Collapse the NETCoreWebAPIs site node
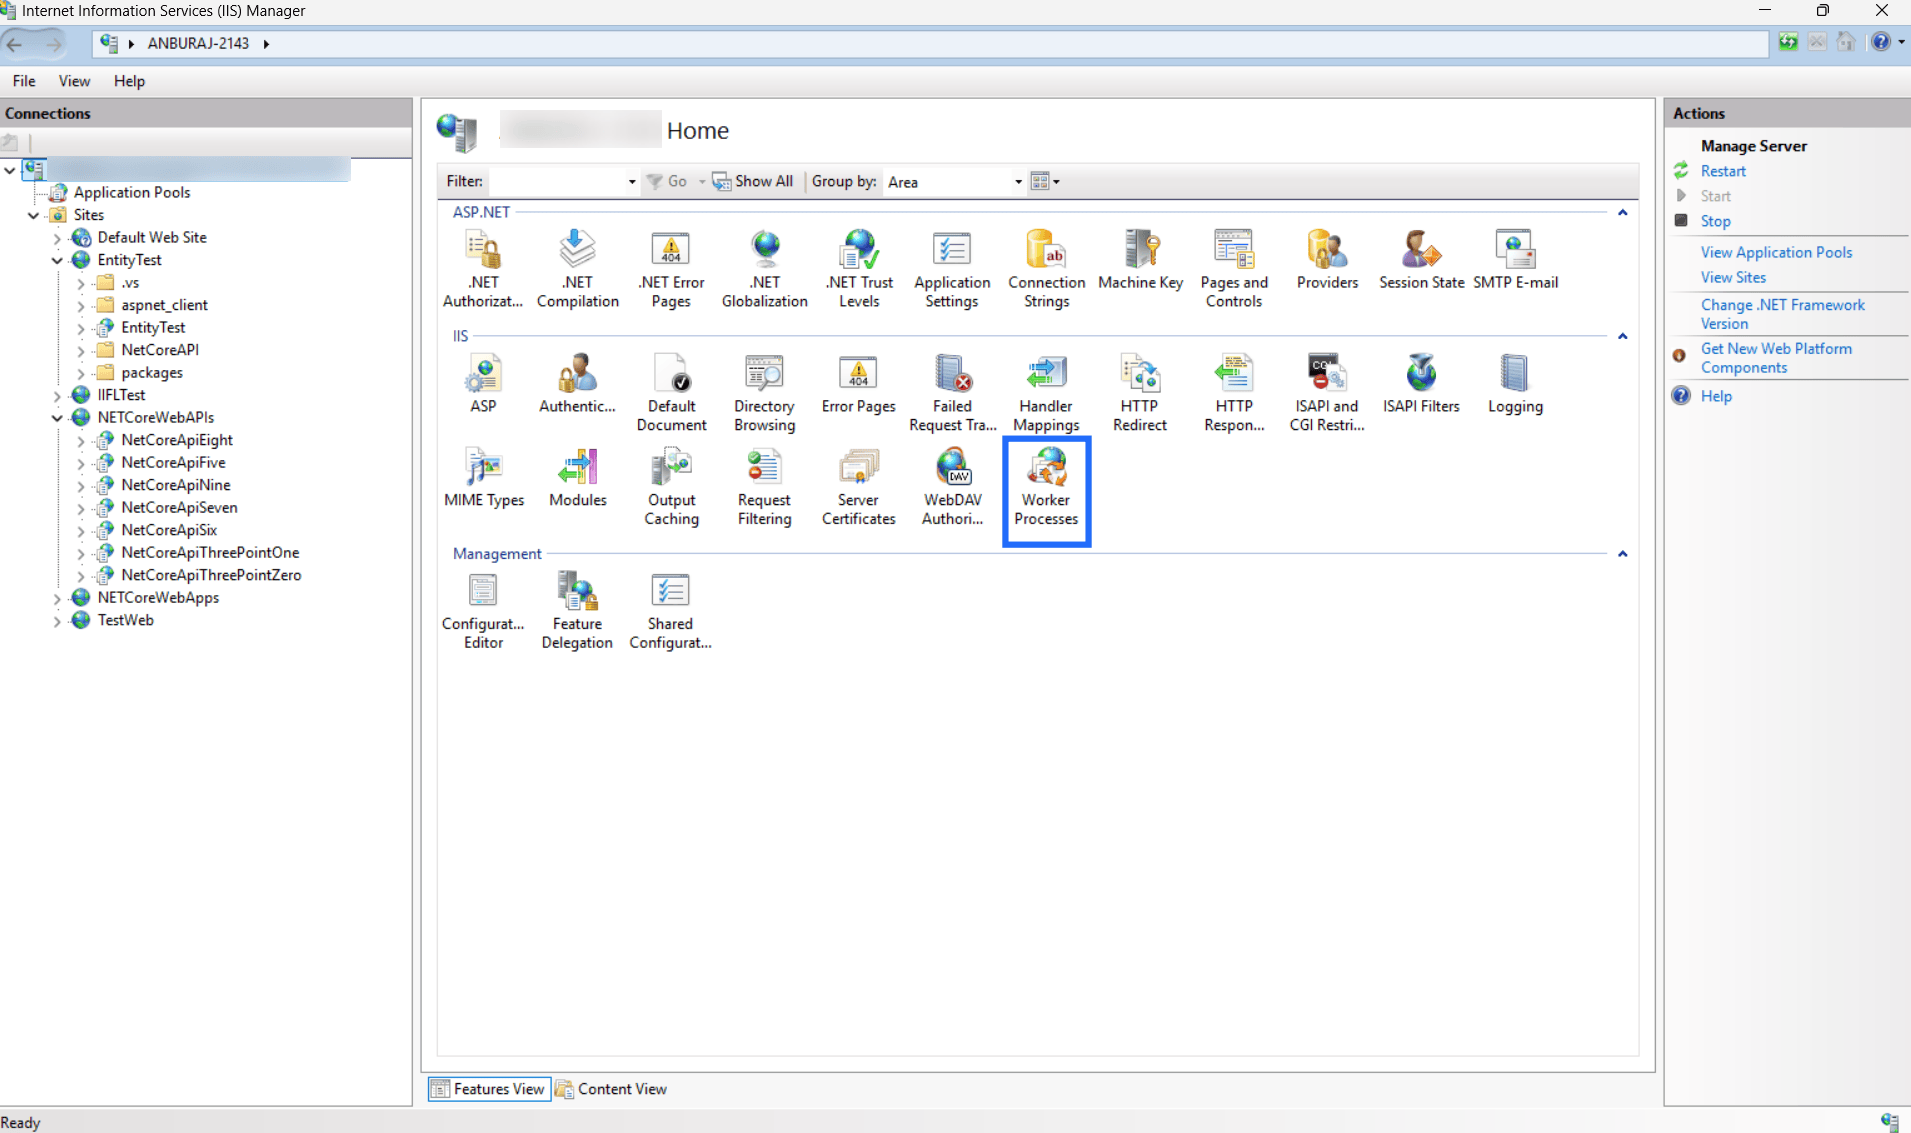 [x=57, y=418]
